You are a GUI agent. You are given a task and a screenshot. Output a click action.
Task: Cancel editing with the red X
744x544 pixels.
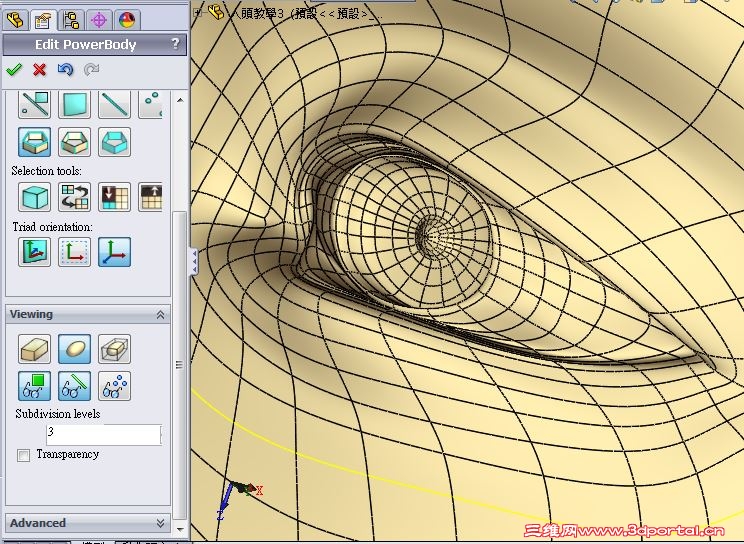pos(39,70)
